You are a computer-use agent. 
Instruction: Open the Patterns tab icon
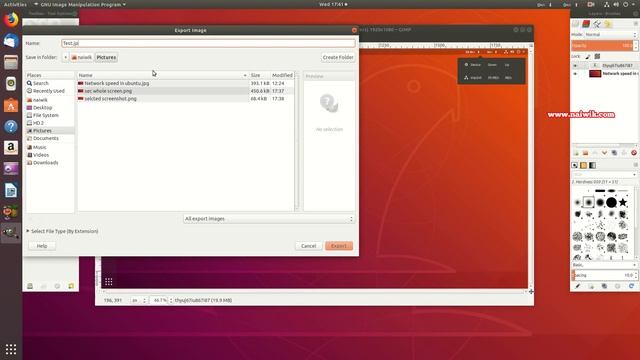point(583,165)
